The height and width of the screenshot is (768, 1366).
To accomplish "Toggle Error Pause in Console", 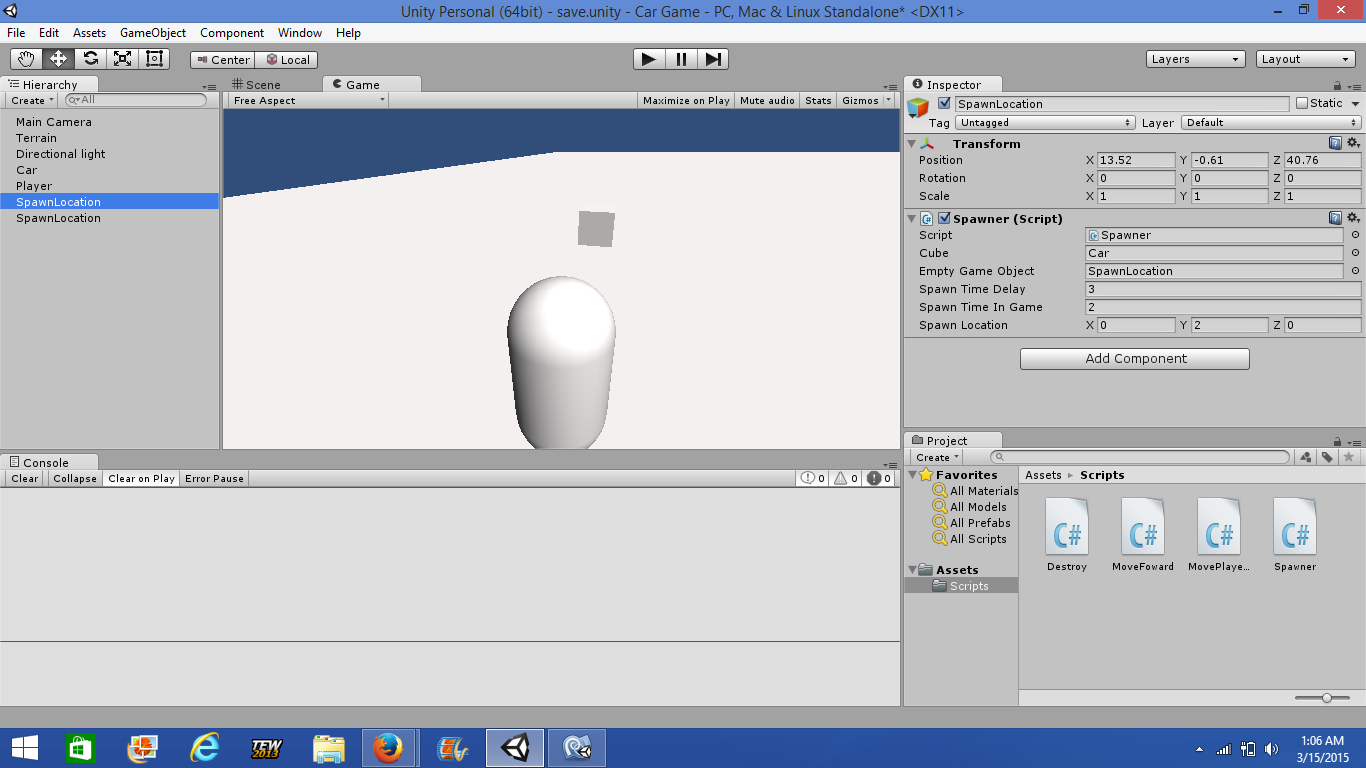I will [214, 479].
